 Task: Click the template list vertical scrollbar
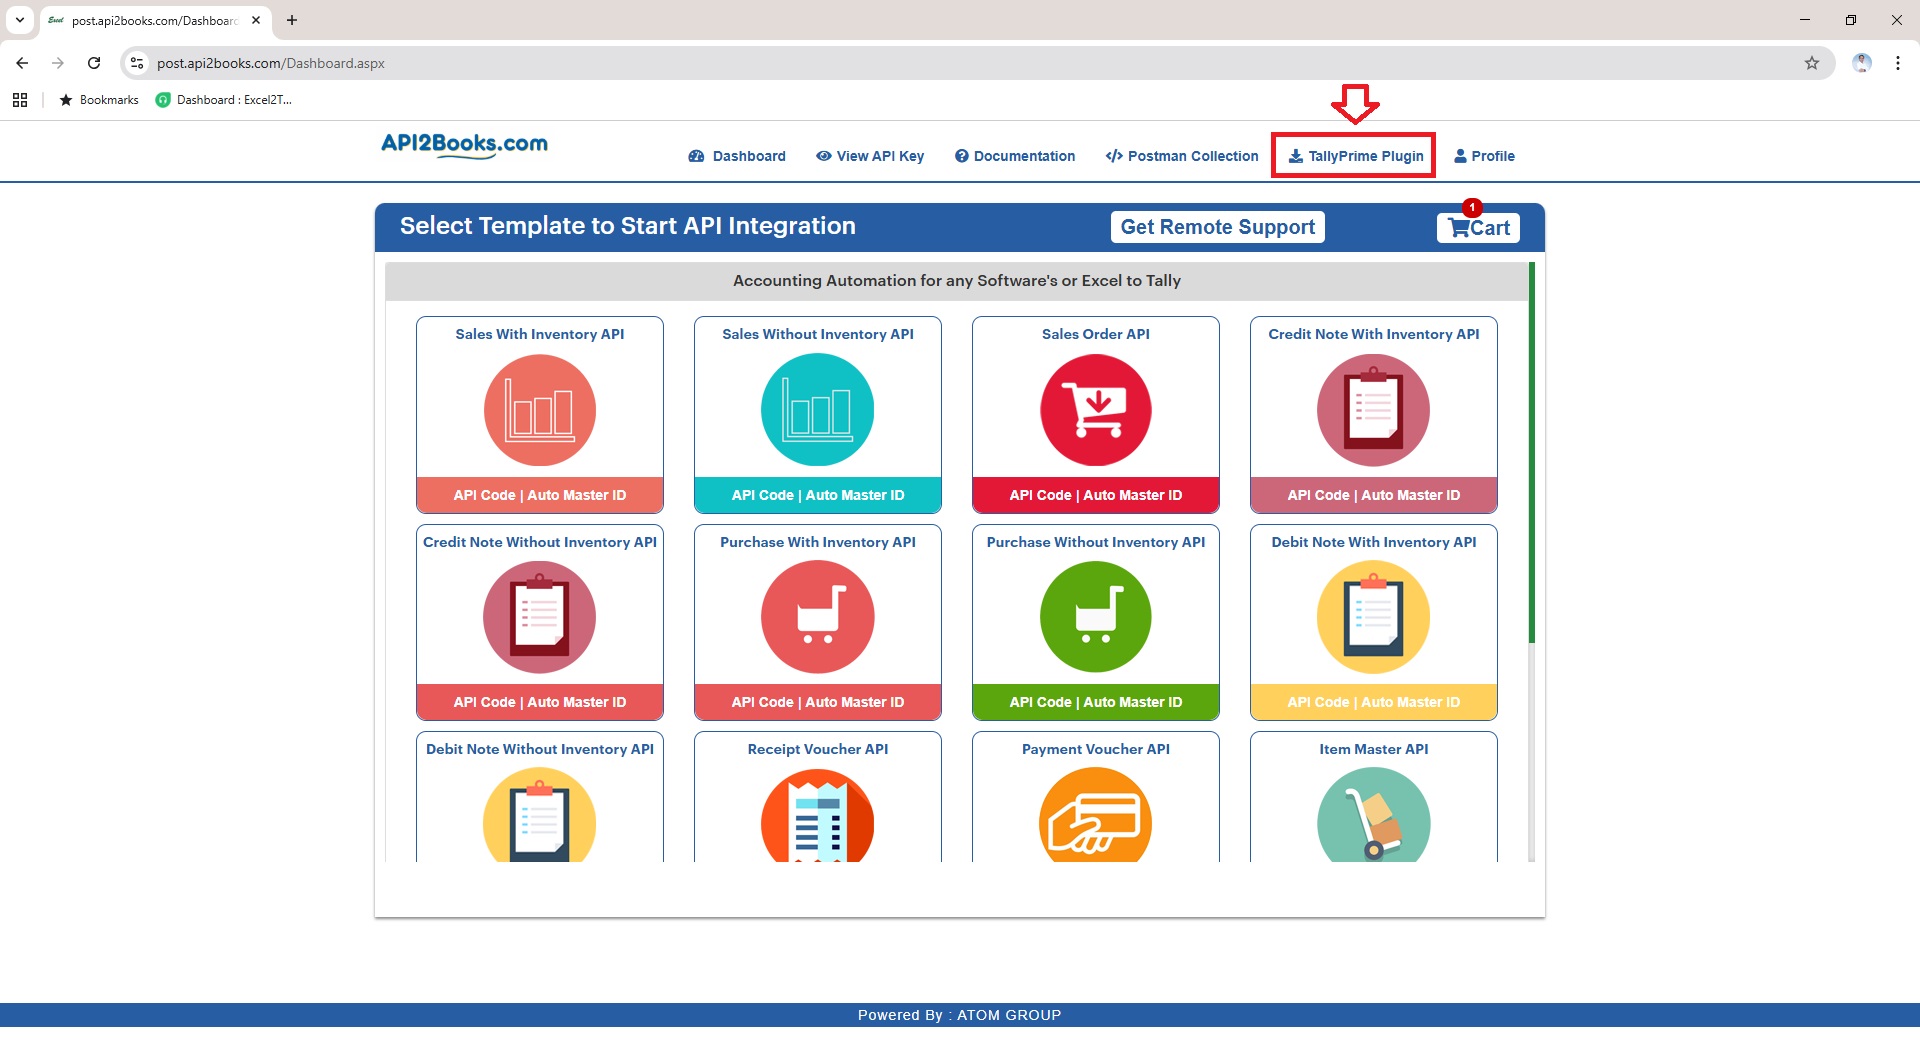coord(1531,453)
